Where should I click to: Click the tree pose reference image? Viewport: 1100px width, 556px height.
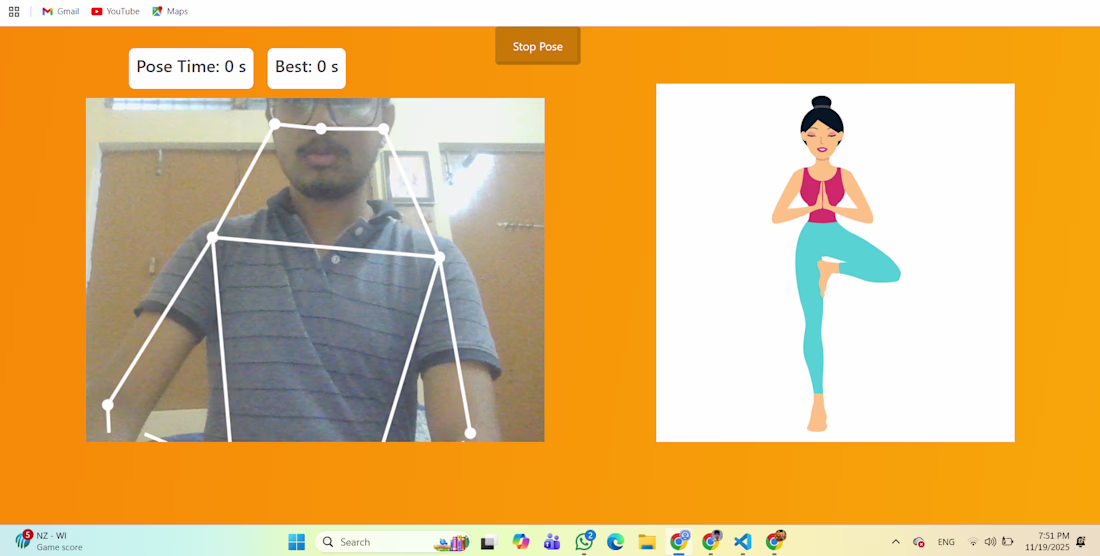tap(835, 263)
